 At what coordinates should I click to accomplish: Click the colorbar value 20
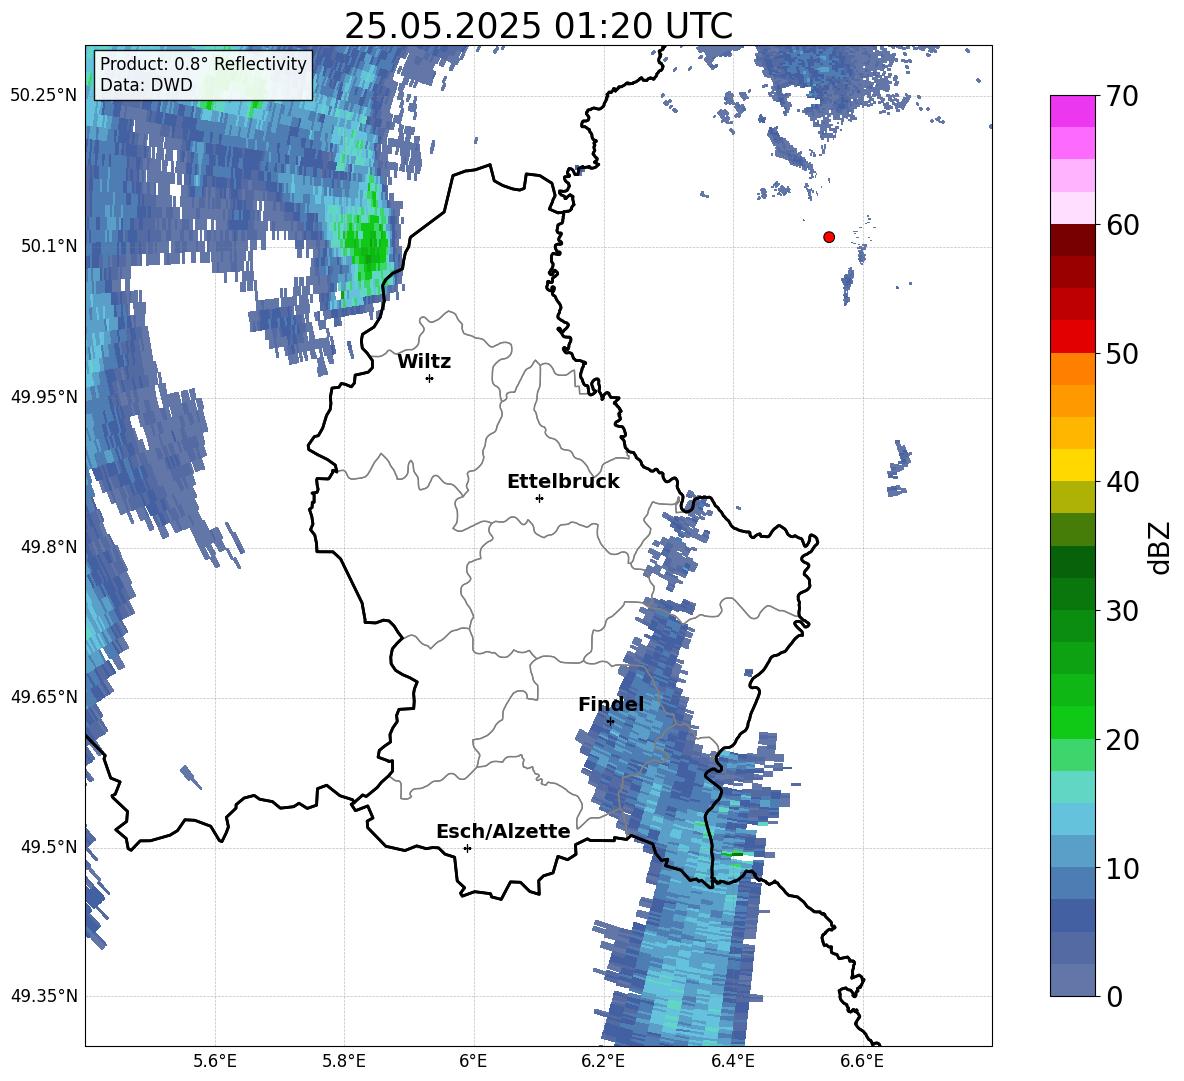(x=1122, y=739)
